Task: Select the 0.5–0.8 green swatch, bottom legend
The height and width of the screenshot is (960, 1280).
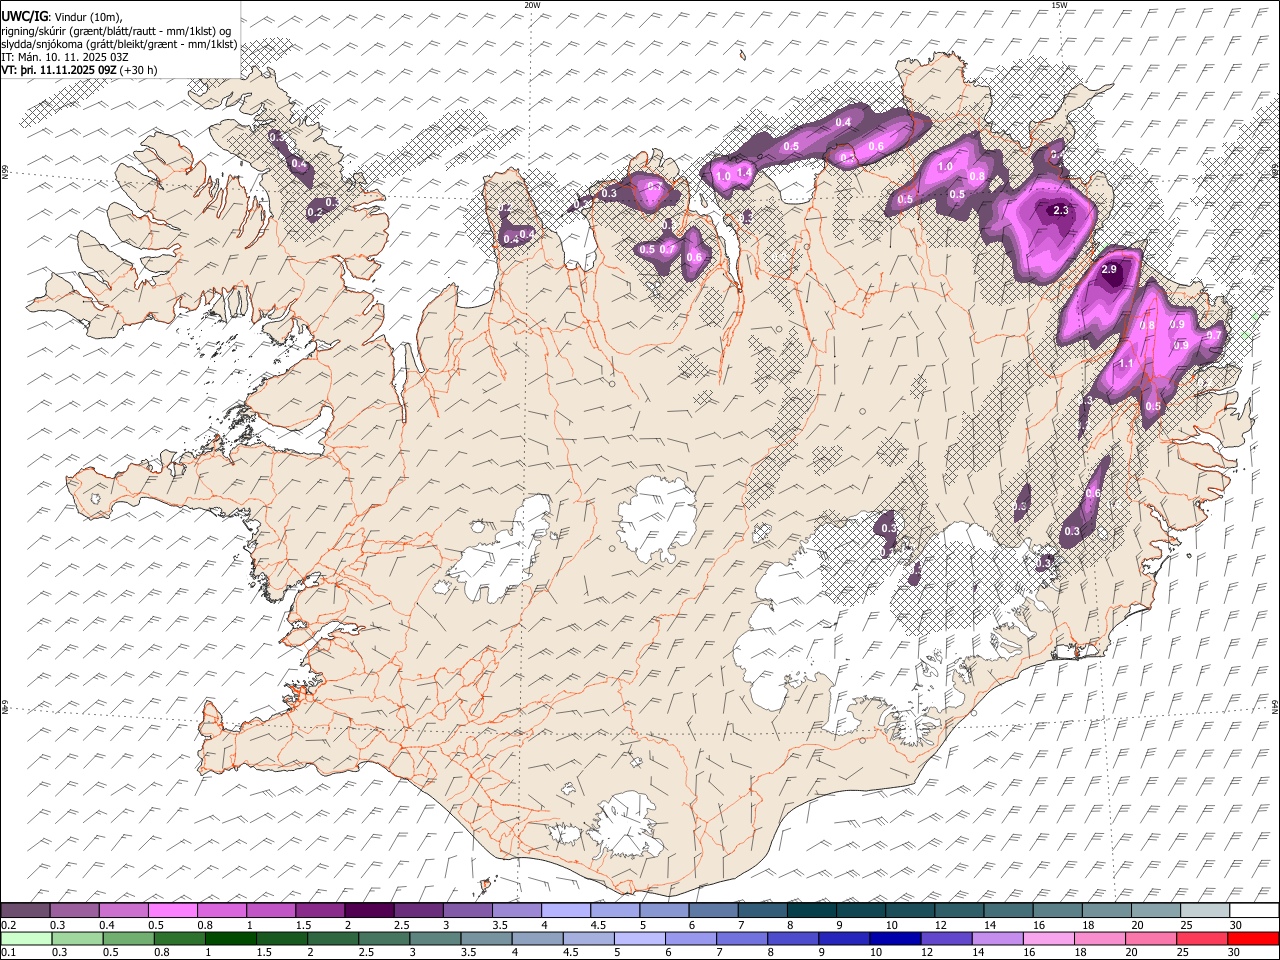Action: (x=128, y=938)
